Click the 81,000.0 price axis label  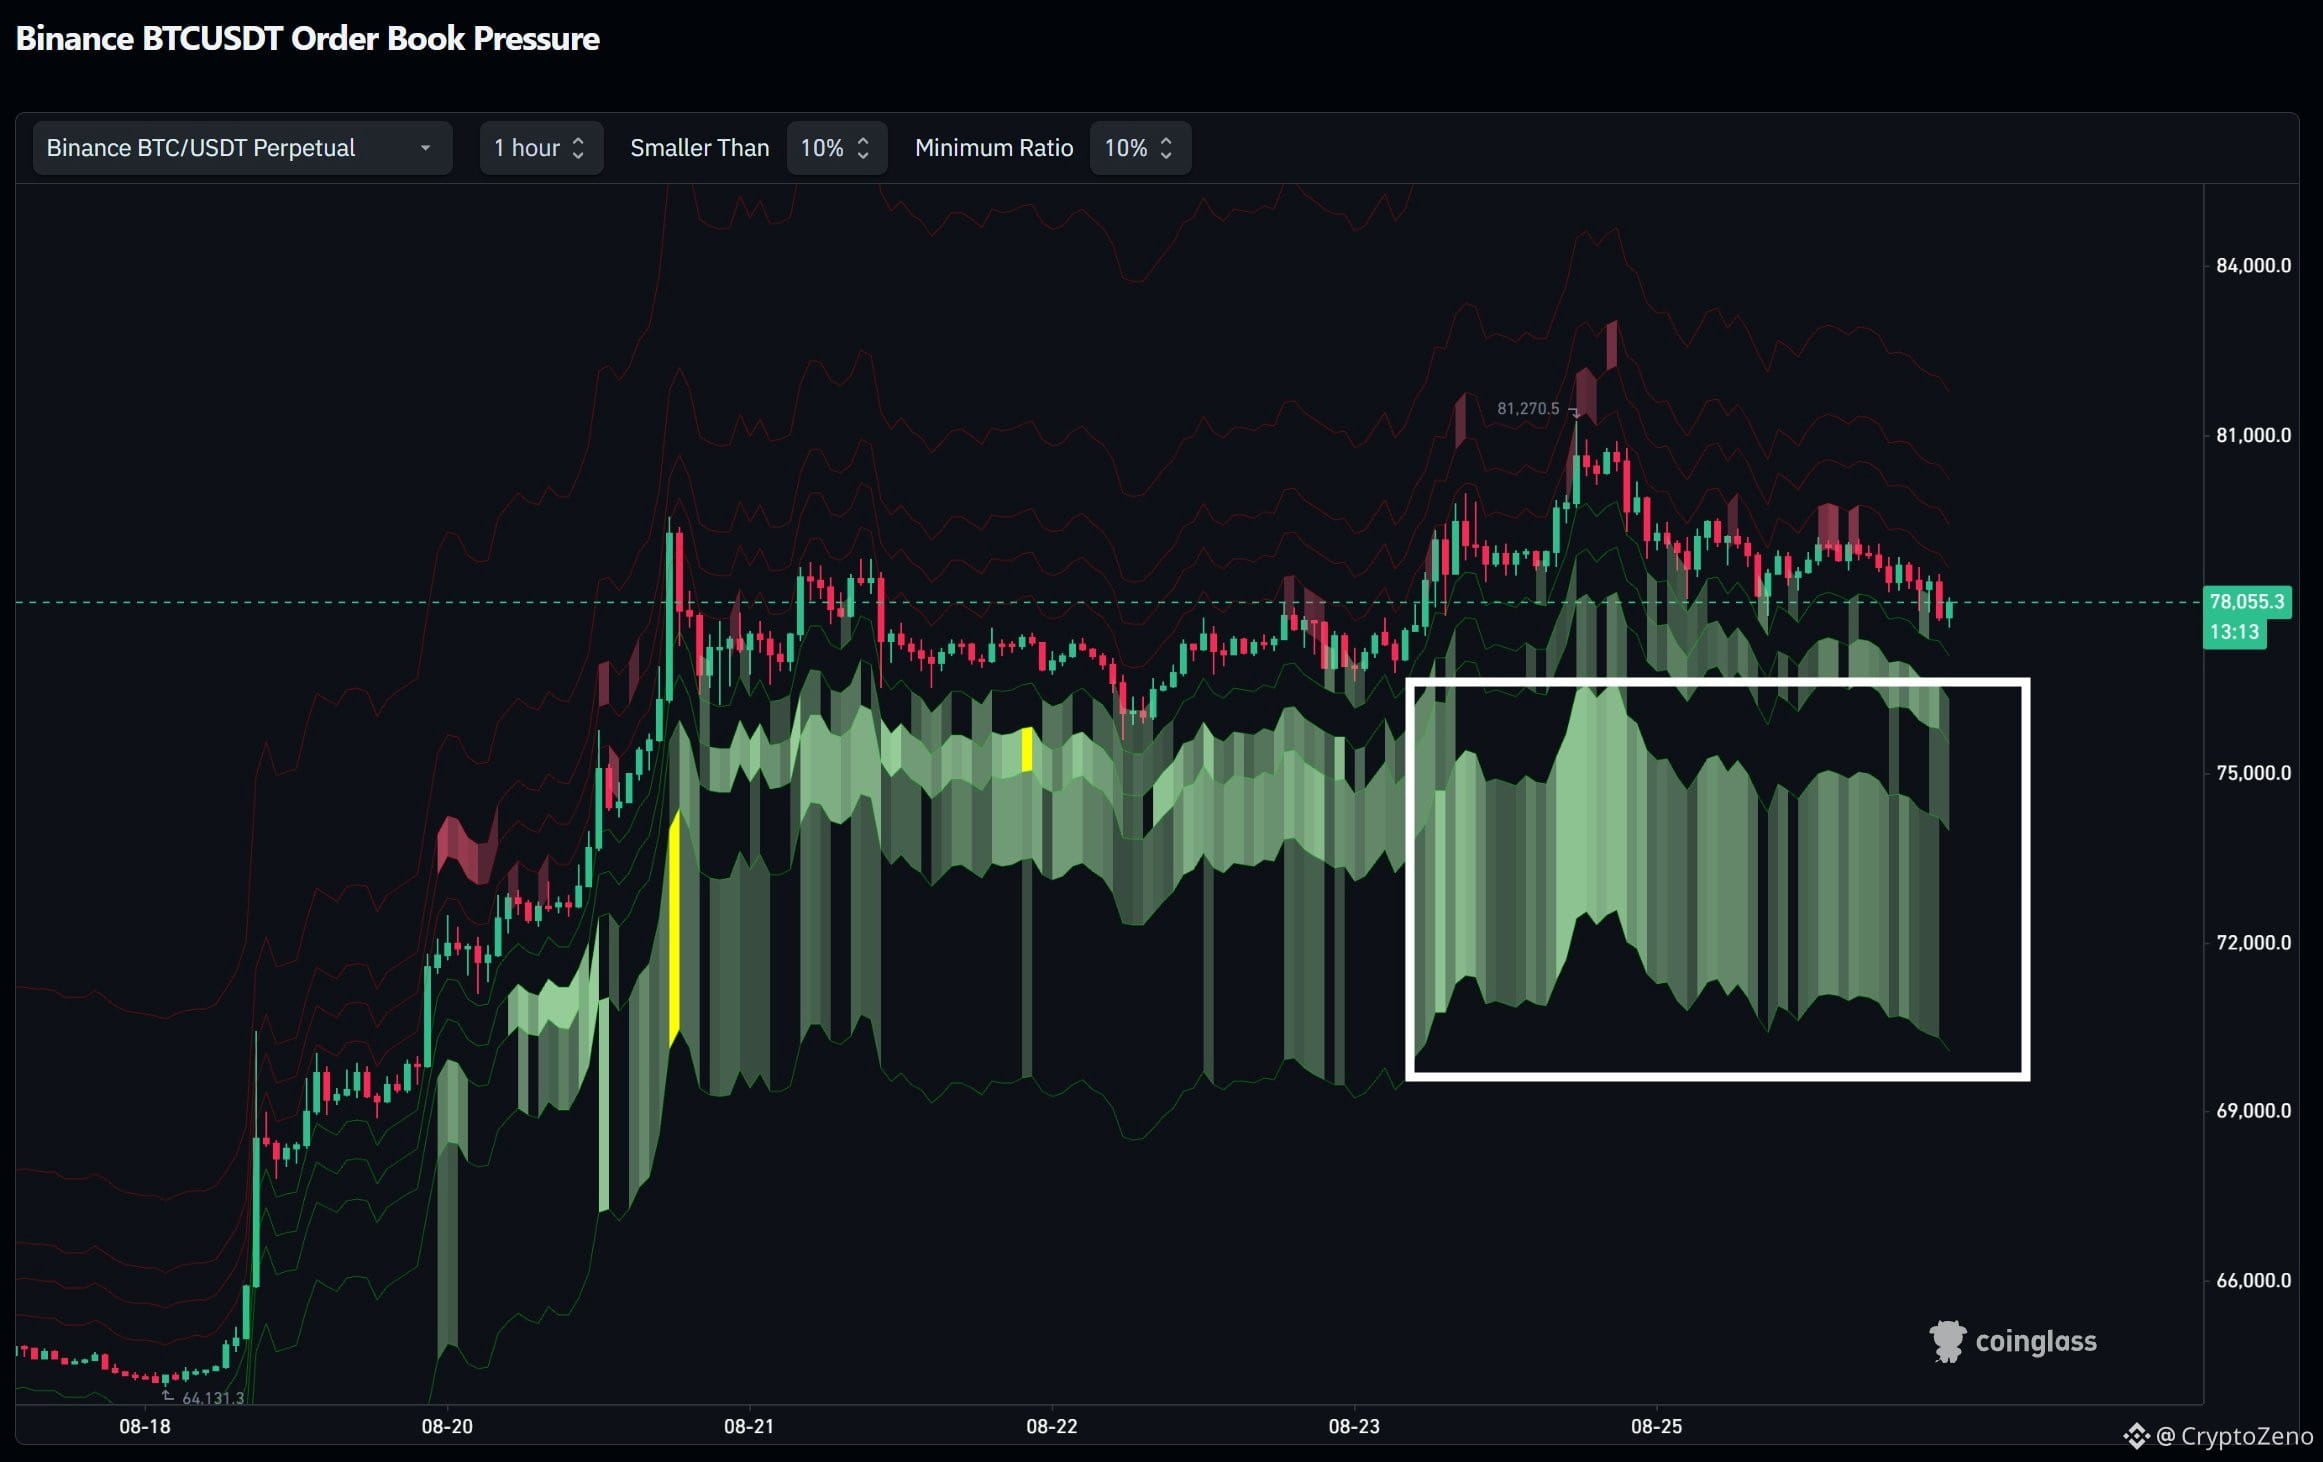[2253, 435]
